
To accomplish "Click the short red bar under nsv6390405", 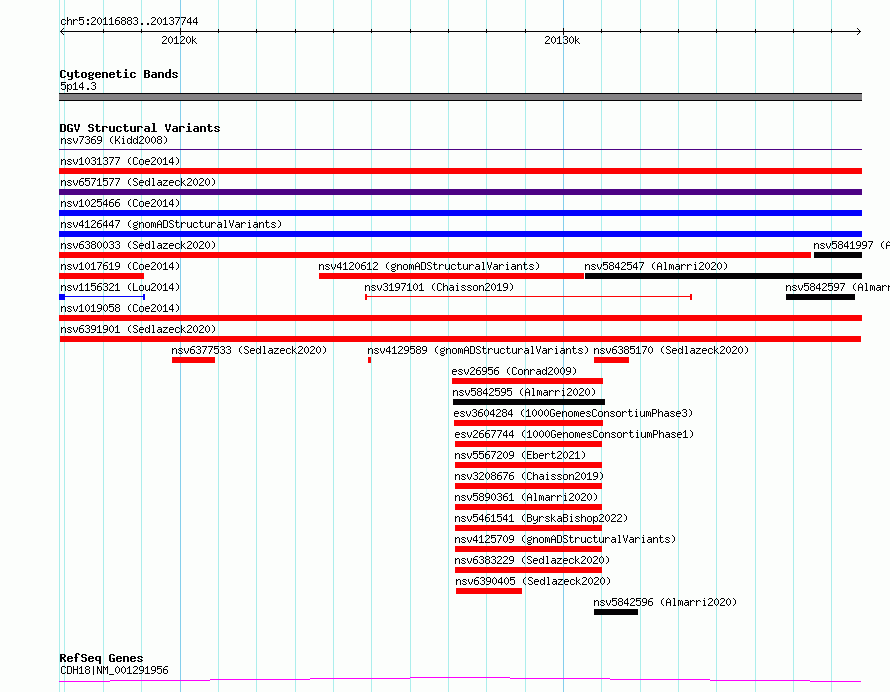I will [x=489, y=591].
